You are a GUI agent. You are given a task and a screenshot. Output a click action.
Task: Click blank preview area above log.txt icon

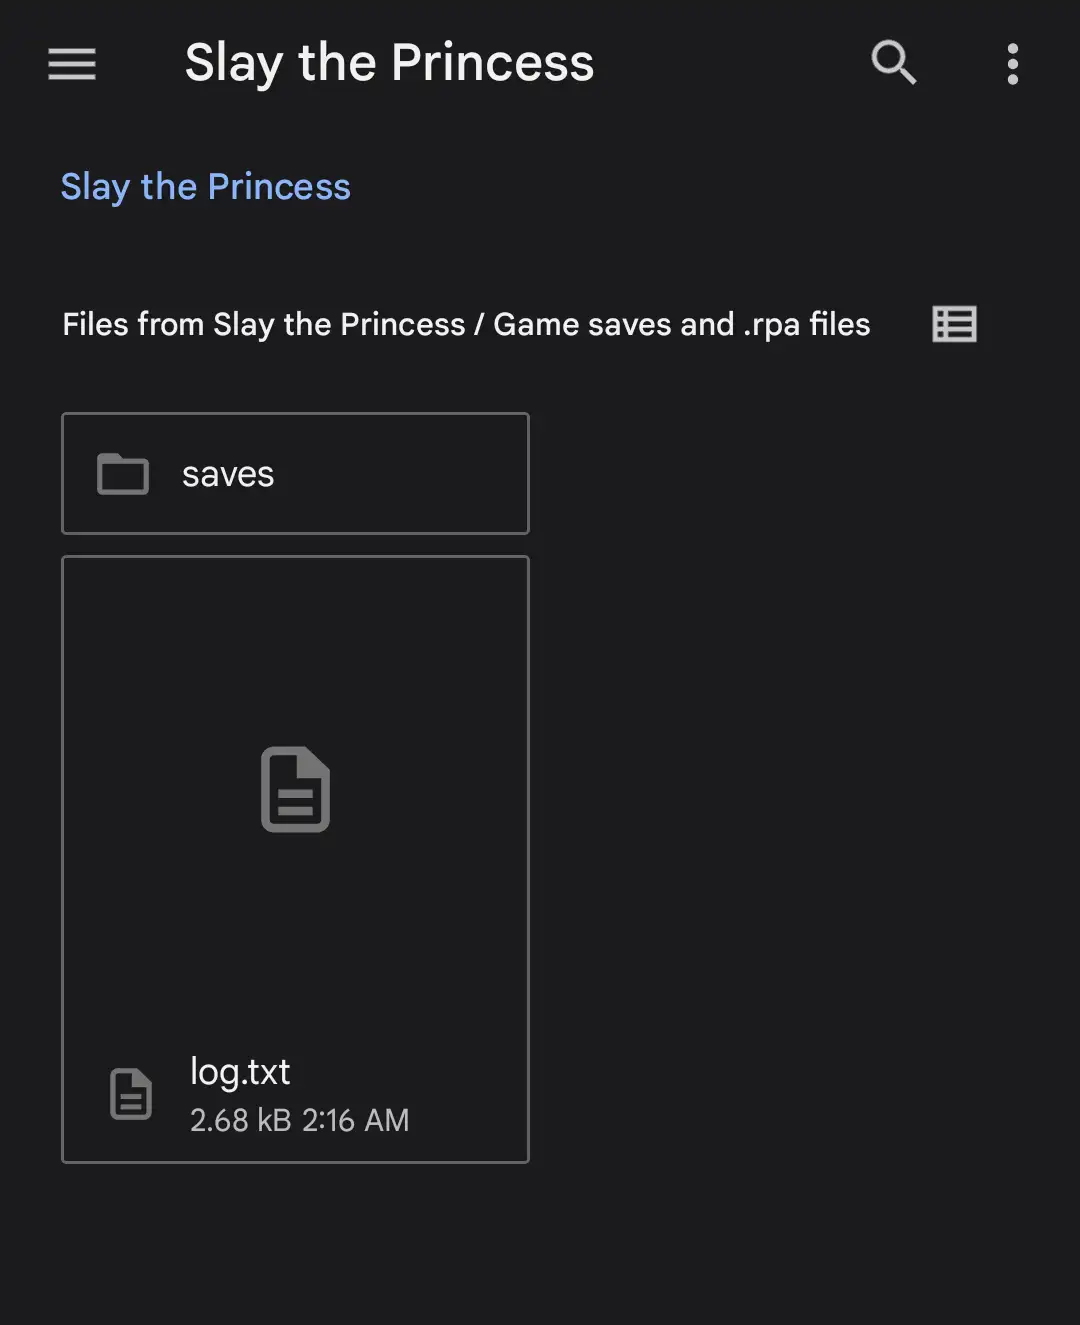(295, 650)
